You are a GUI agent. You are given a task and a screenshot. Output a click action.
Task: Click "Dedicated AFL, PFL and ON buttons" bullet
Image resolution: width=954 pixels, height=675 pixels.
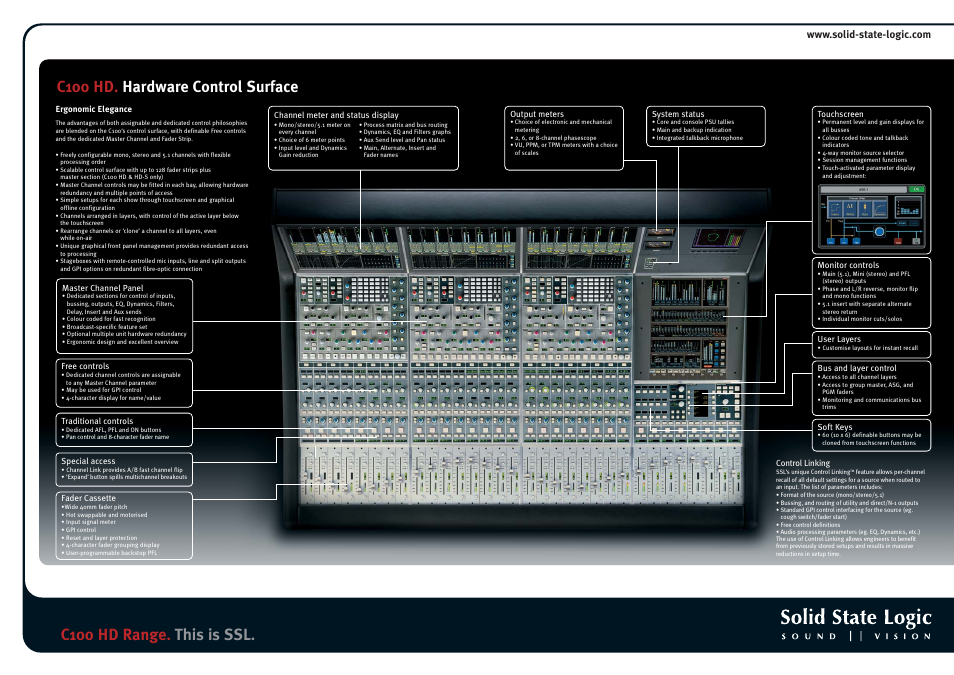(111, 430)
